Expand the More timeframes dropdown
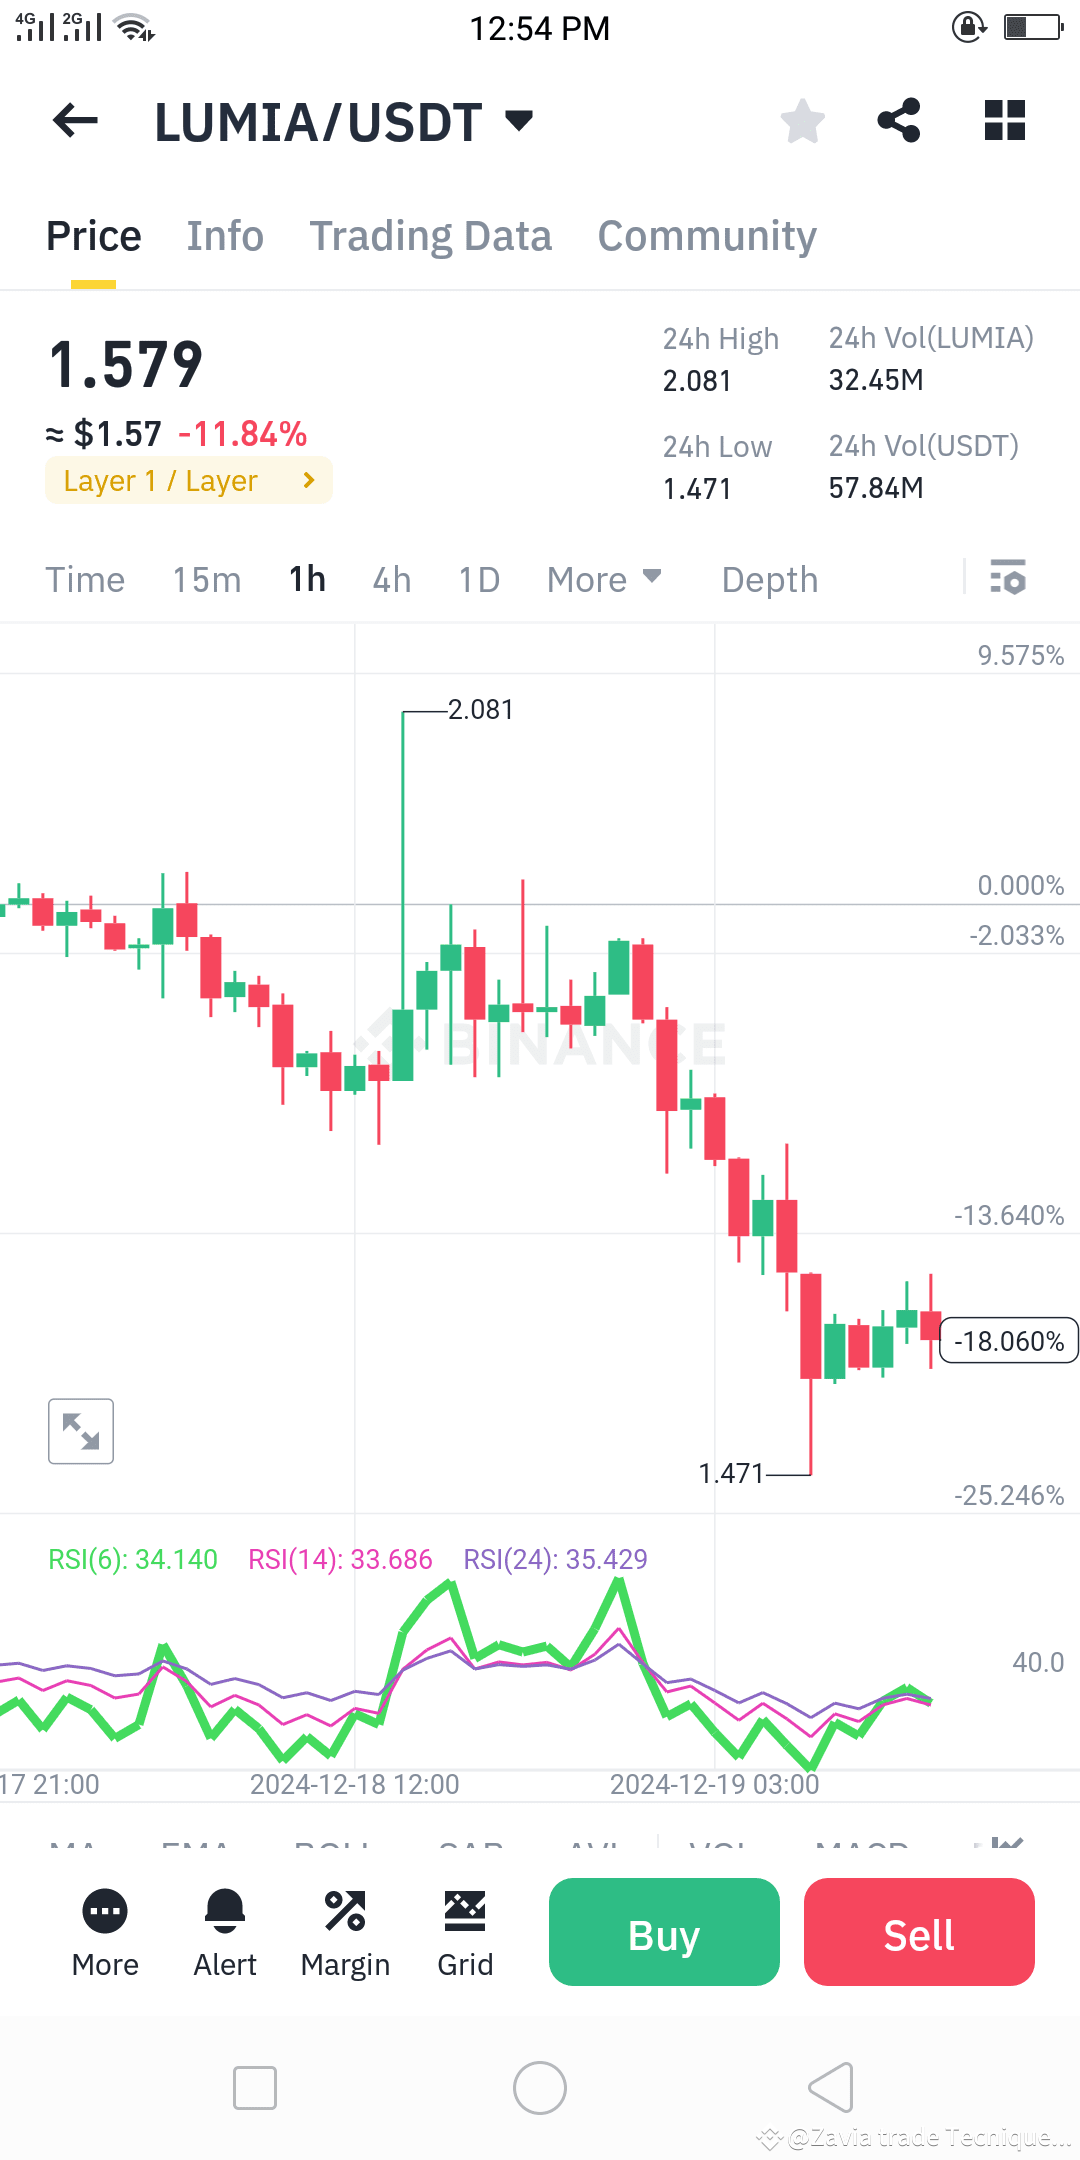Image resolution: width=1080 pixels, height=2160 pixels. [x=604, y=578]
